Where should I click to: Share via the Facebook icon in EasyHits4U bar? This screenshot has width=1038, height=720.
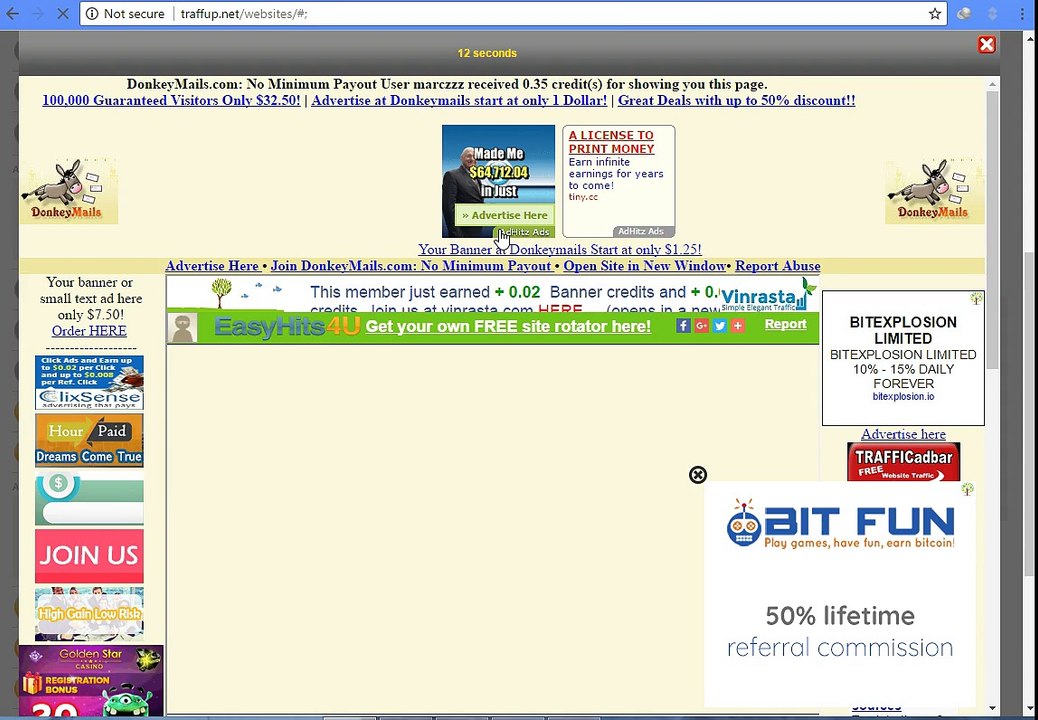683,326
